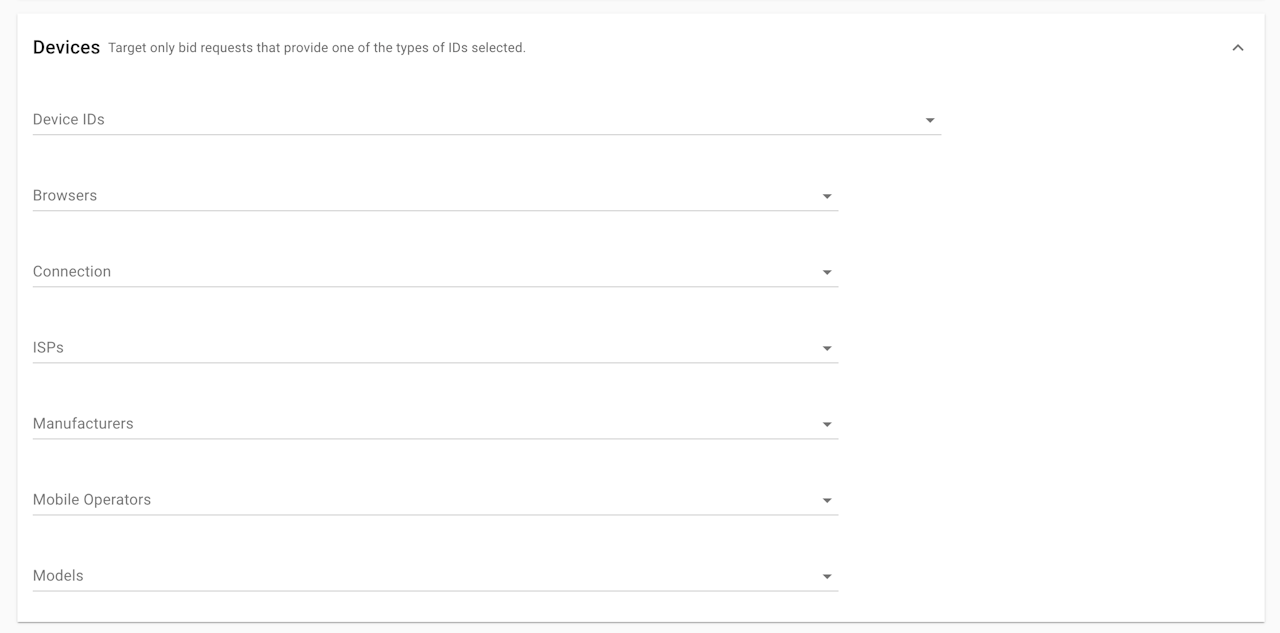Click the Mobile Operators dropdown arrow

click(x=827, y=500)
